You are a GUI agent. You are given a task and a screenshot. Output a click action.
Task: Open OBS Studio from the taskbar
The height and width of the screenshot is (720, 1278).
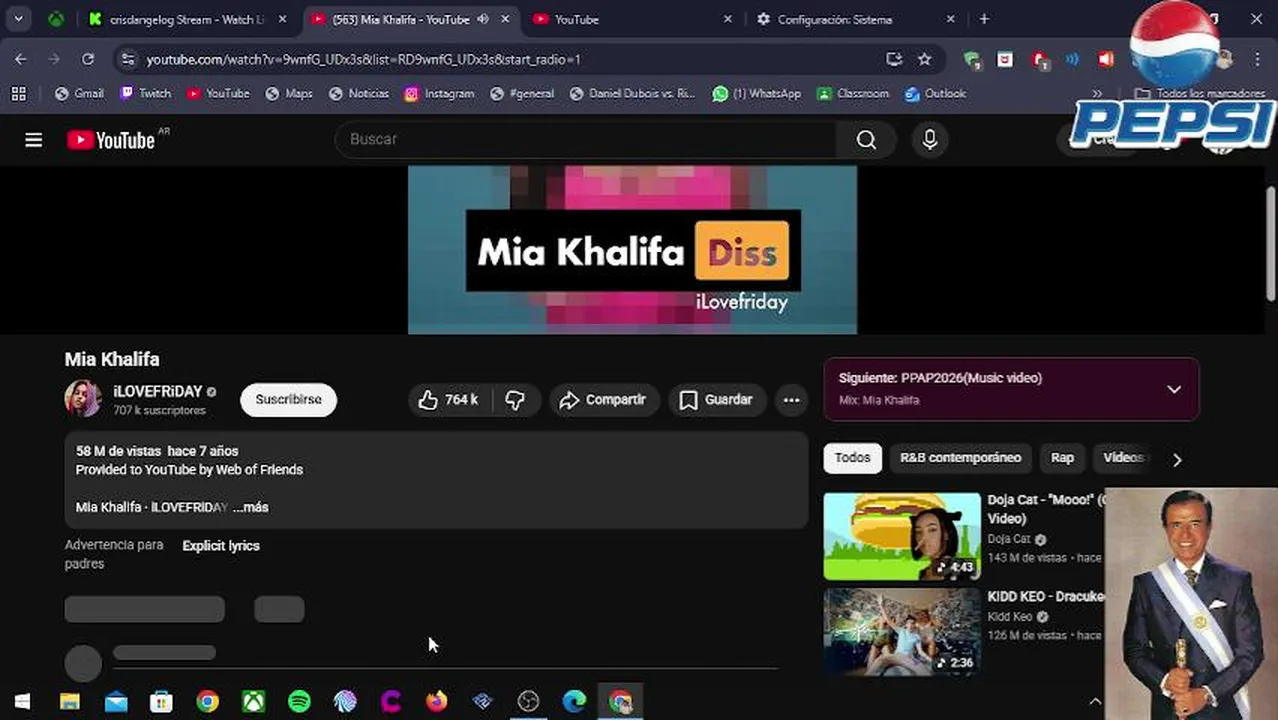click(x=529, y=702)
